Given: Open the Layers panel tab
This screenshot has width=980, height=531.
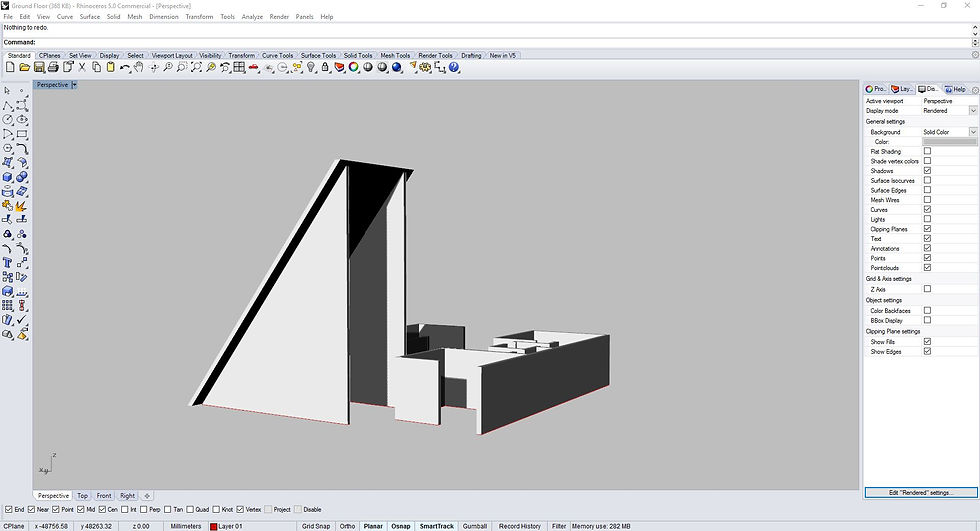Looking at the screenshot, I should 902,89.
